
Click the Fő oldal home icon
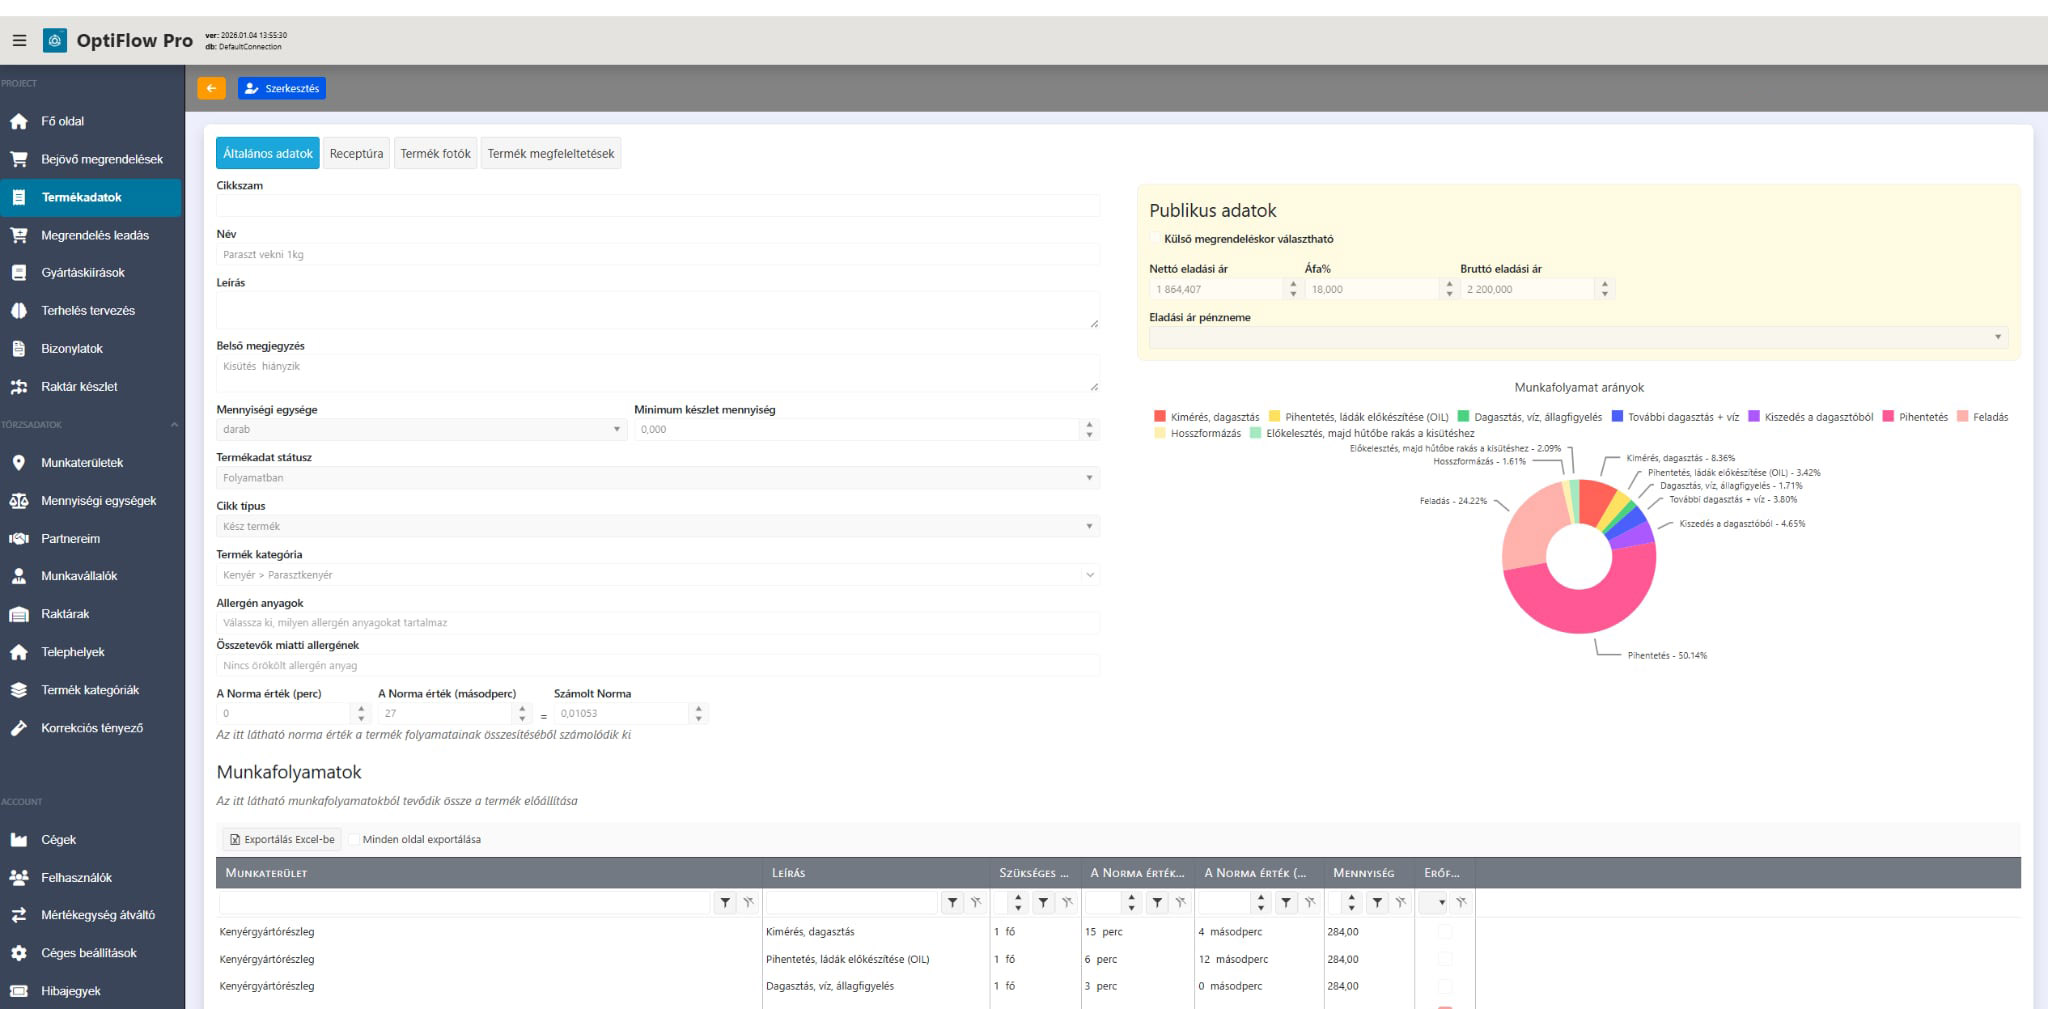click(19, 121)
